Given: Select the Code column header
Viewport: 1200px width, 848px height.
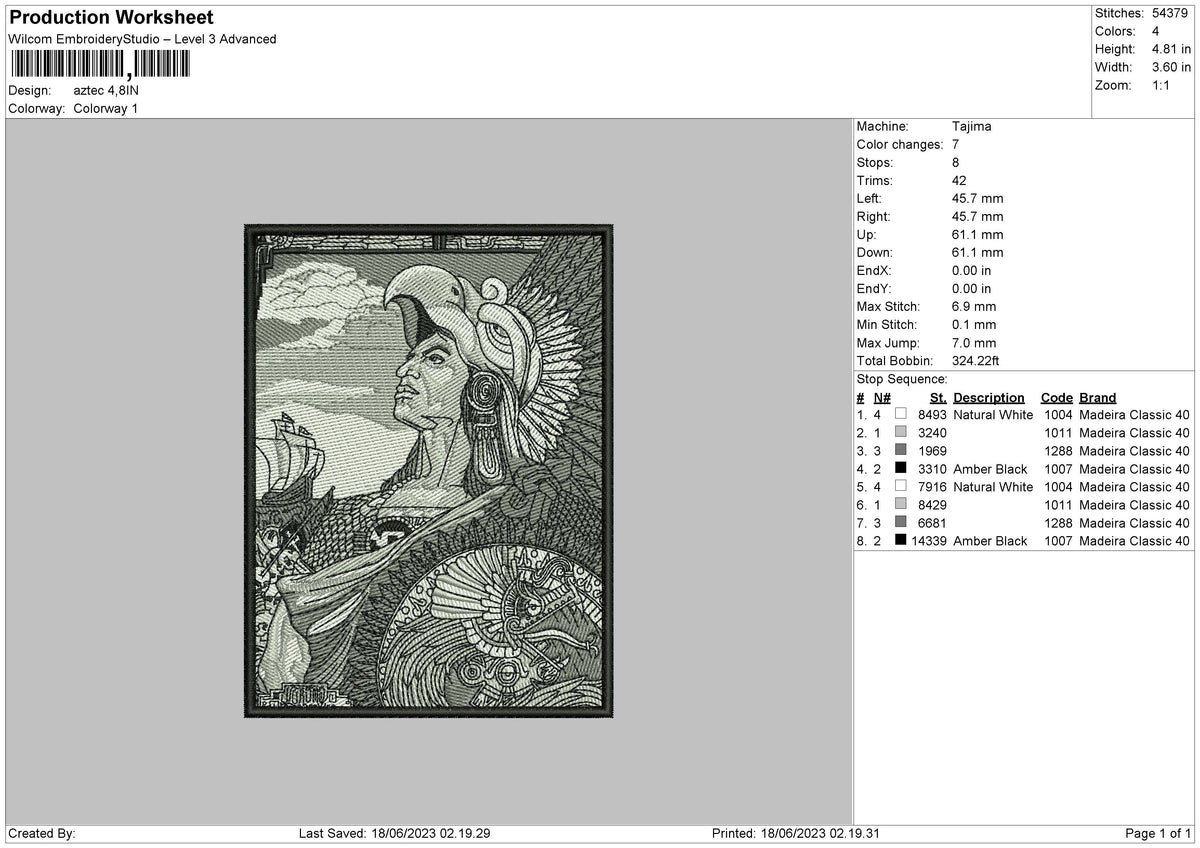Looking at the screenshot, I should point(1056,397).
